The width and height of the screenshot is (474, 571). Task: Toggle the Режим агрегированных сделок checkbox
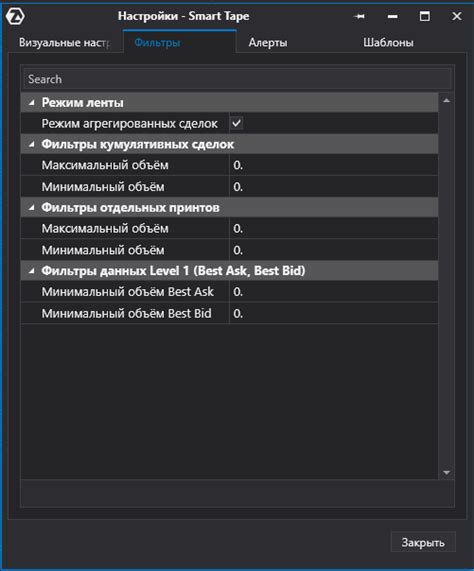point(237,123)
